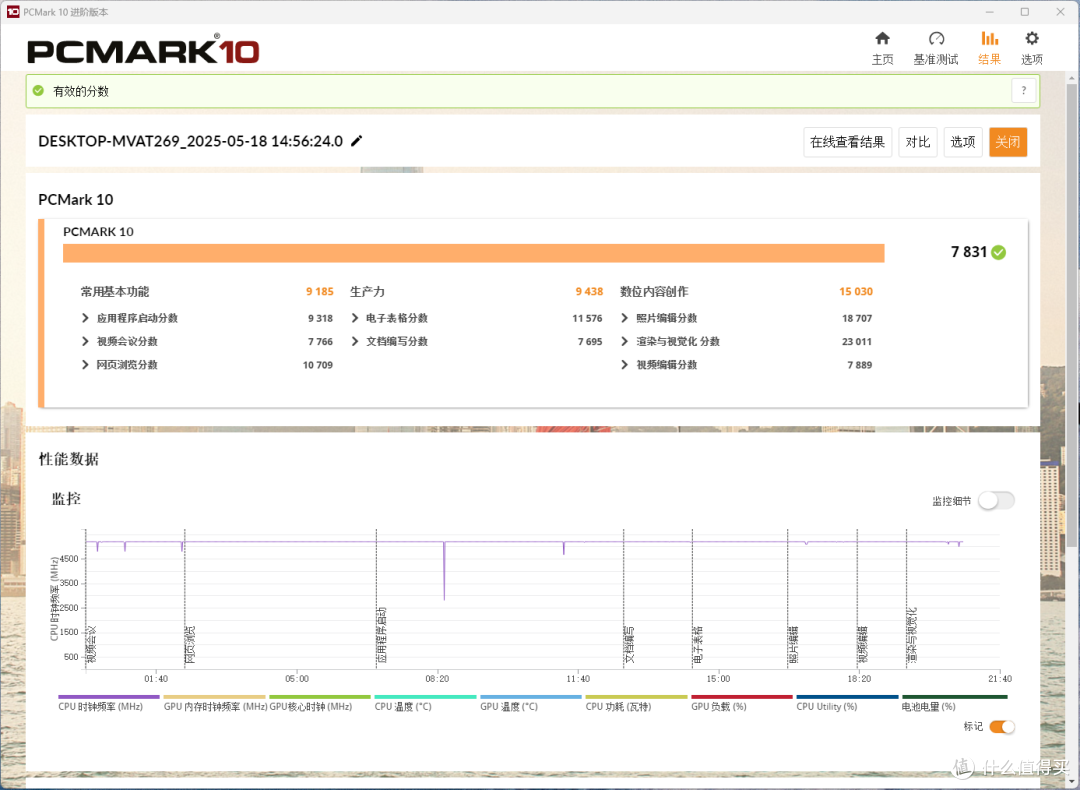Click the vertical scrollbar

[1072, 317]
